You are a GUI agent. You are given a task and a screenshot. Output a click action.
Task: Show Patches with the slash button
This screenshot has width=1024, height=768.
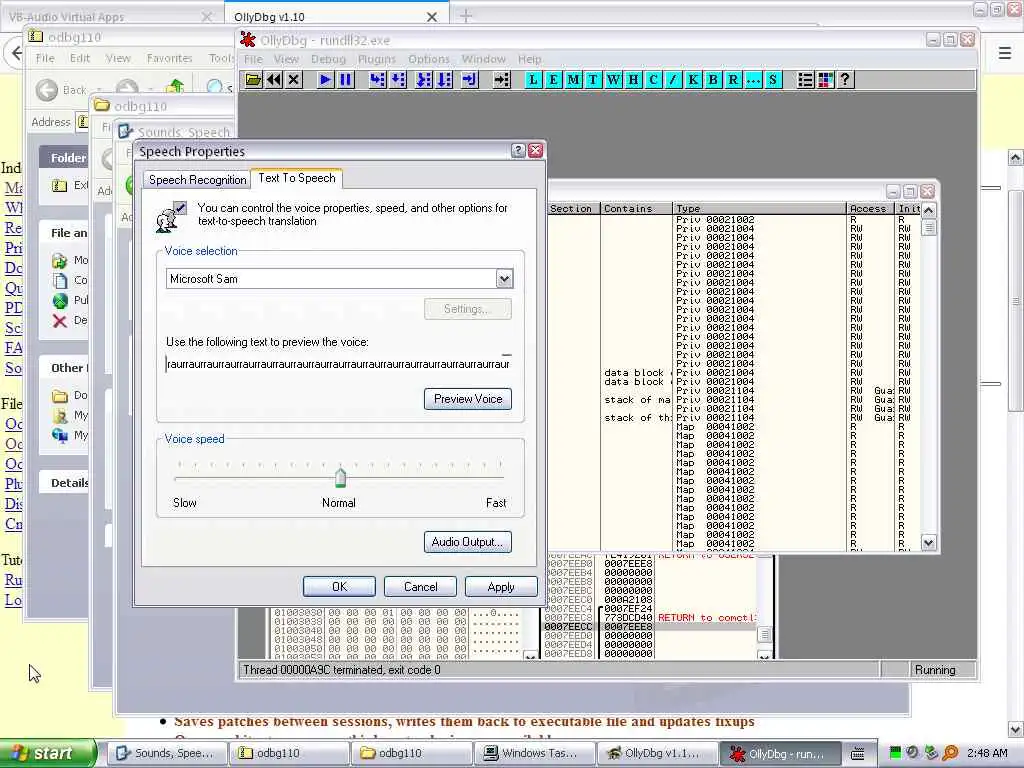click(673, 80)
